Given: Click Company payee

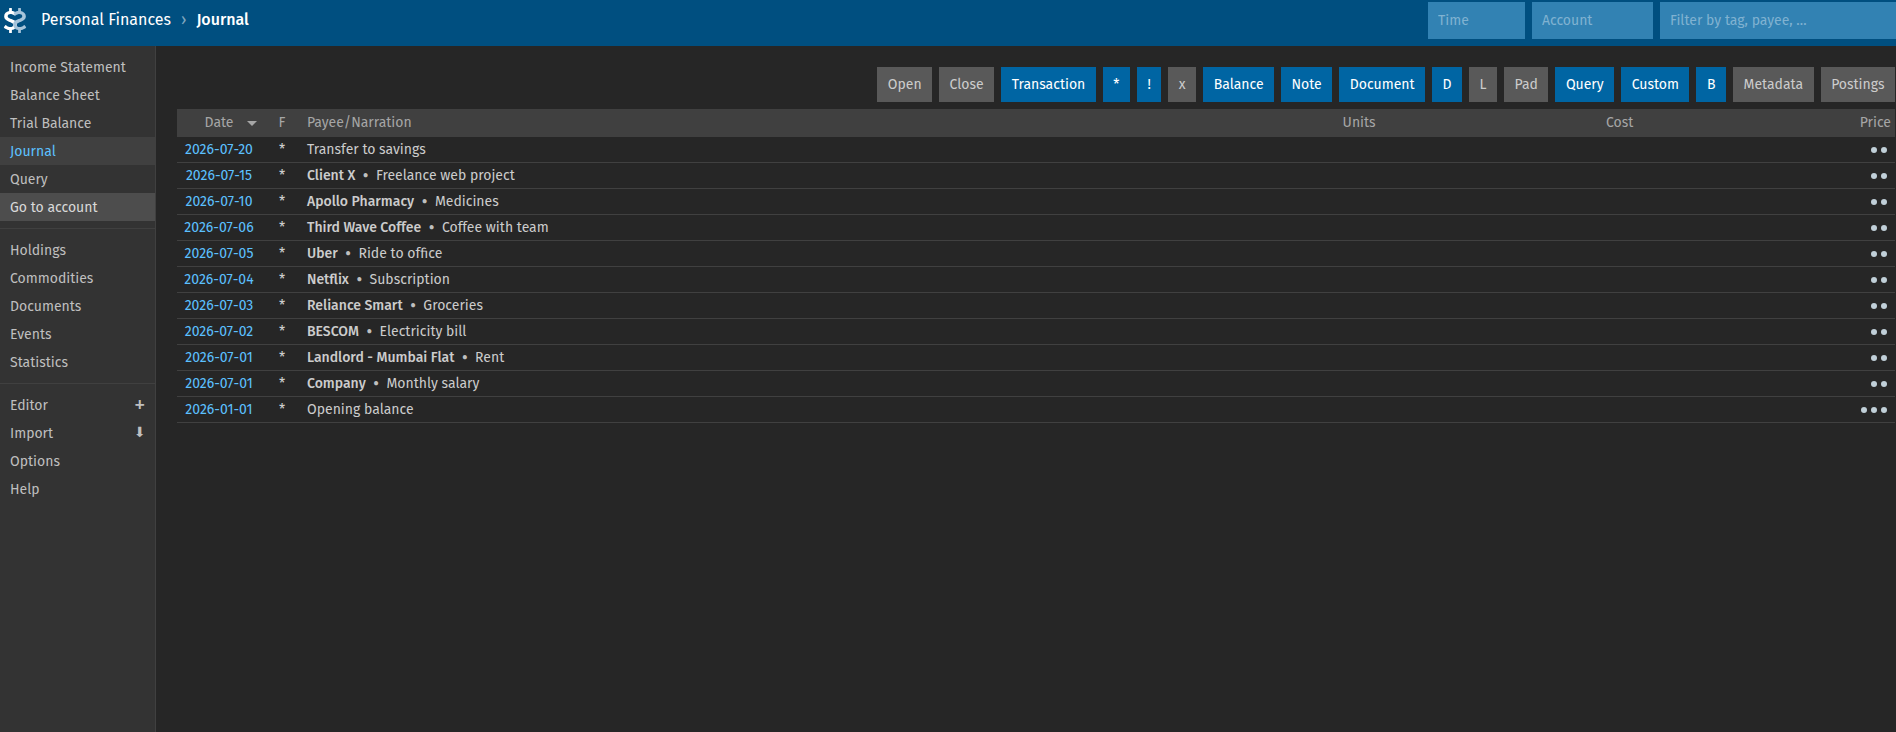Looking at the screenshot, I should coord(336,383).
